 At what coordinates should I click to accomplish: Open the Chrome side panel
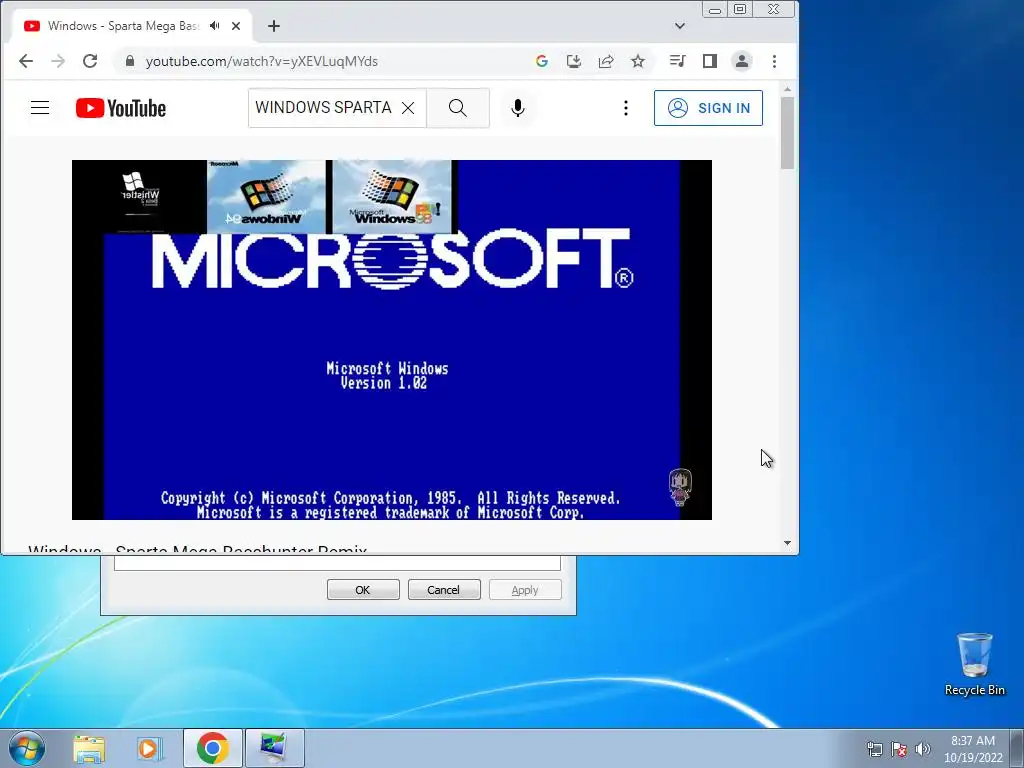point(710,61)
